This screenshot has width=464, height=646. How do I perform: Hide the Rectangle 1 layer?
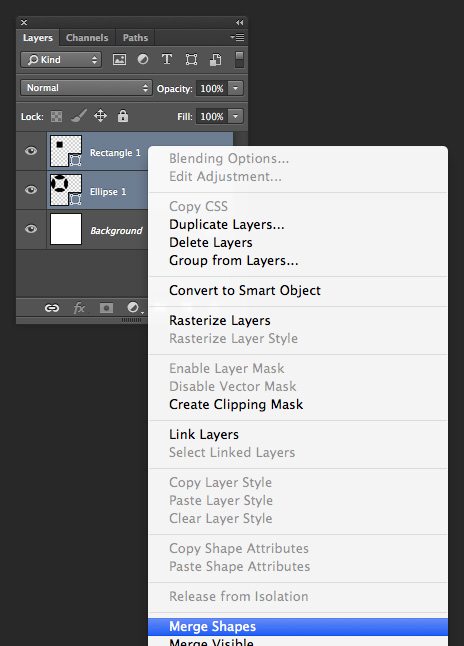point(31,151)
